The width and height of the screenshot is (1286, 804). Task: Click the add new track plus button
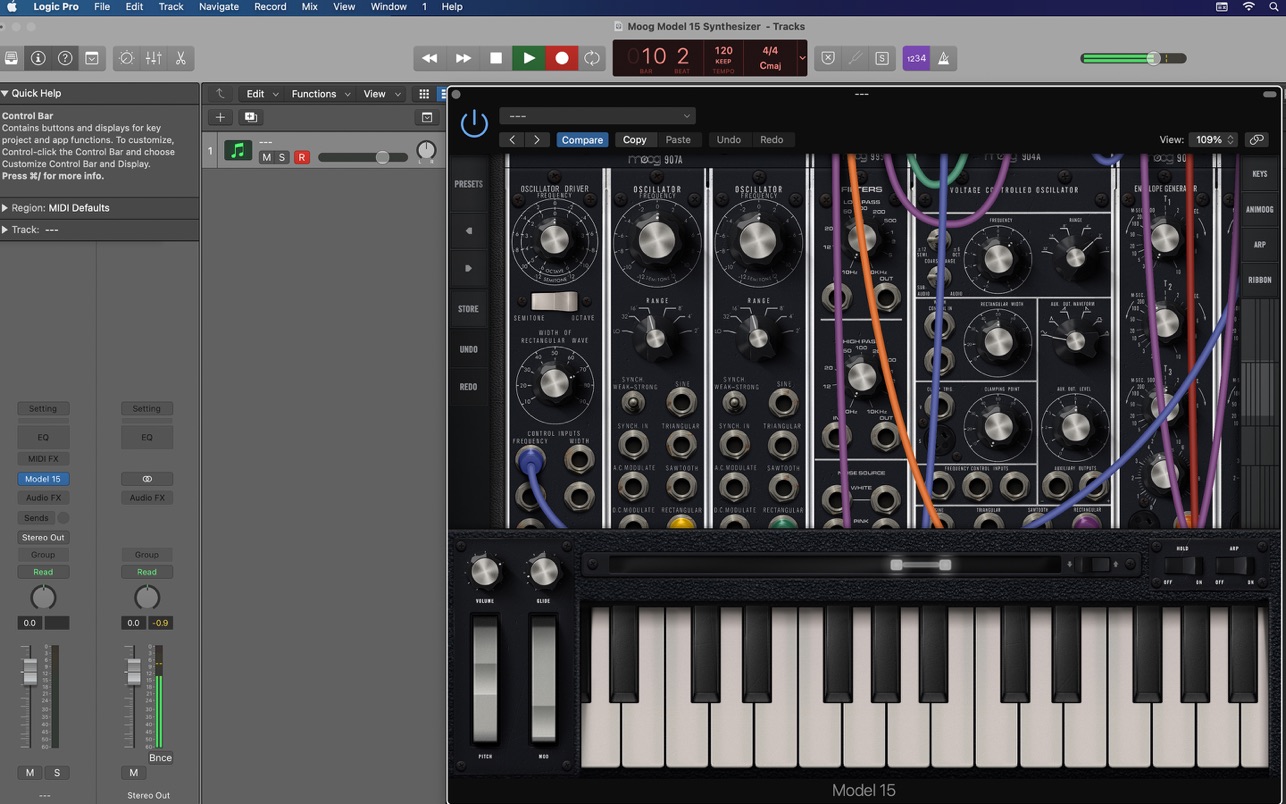[x=220, y=117]
